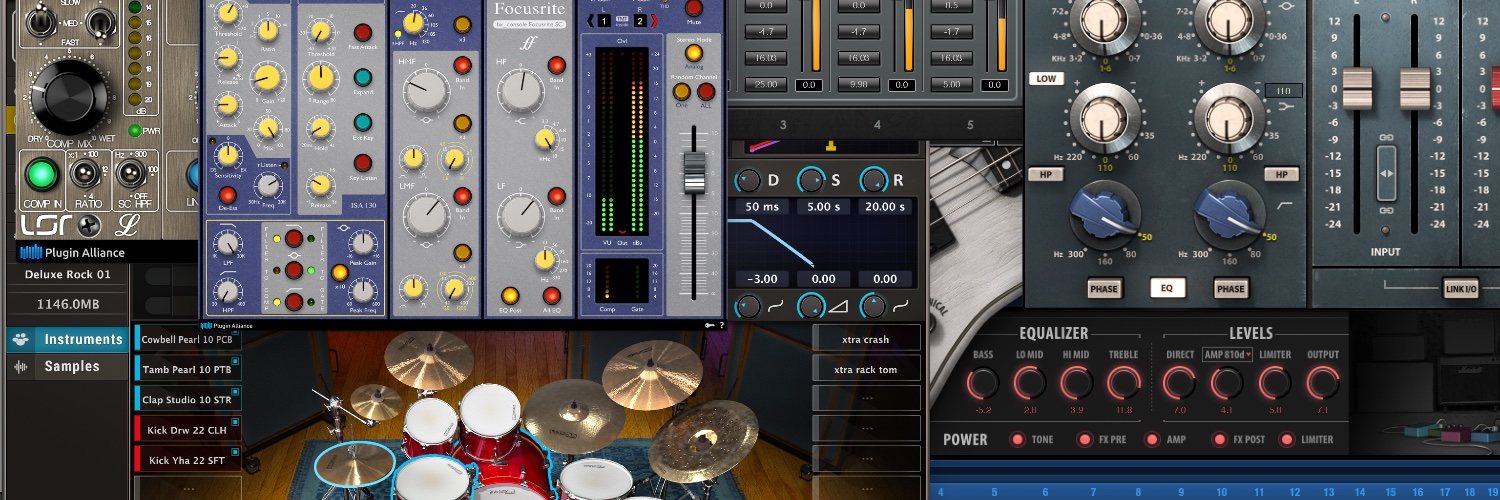This screenshot has height=500, width=1500.
Task: Open the AMP 810d dropdown
Action: coord(1228,355)
